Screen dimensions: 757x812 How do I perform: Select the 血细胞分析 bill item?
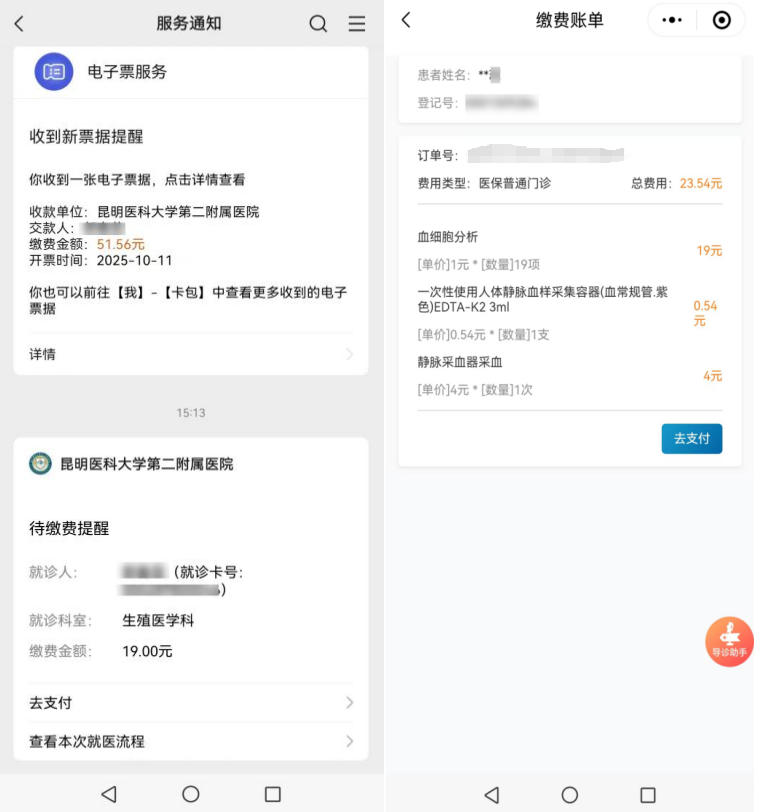(x=448, y=237)
